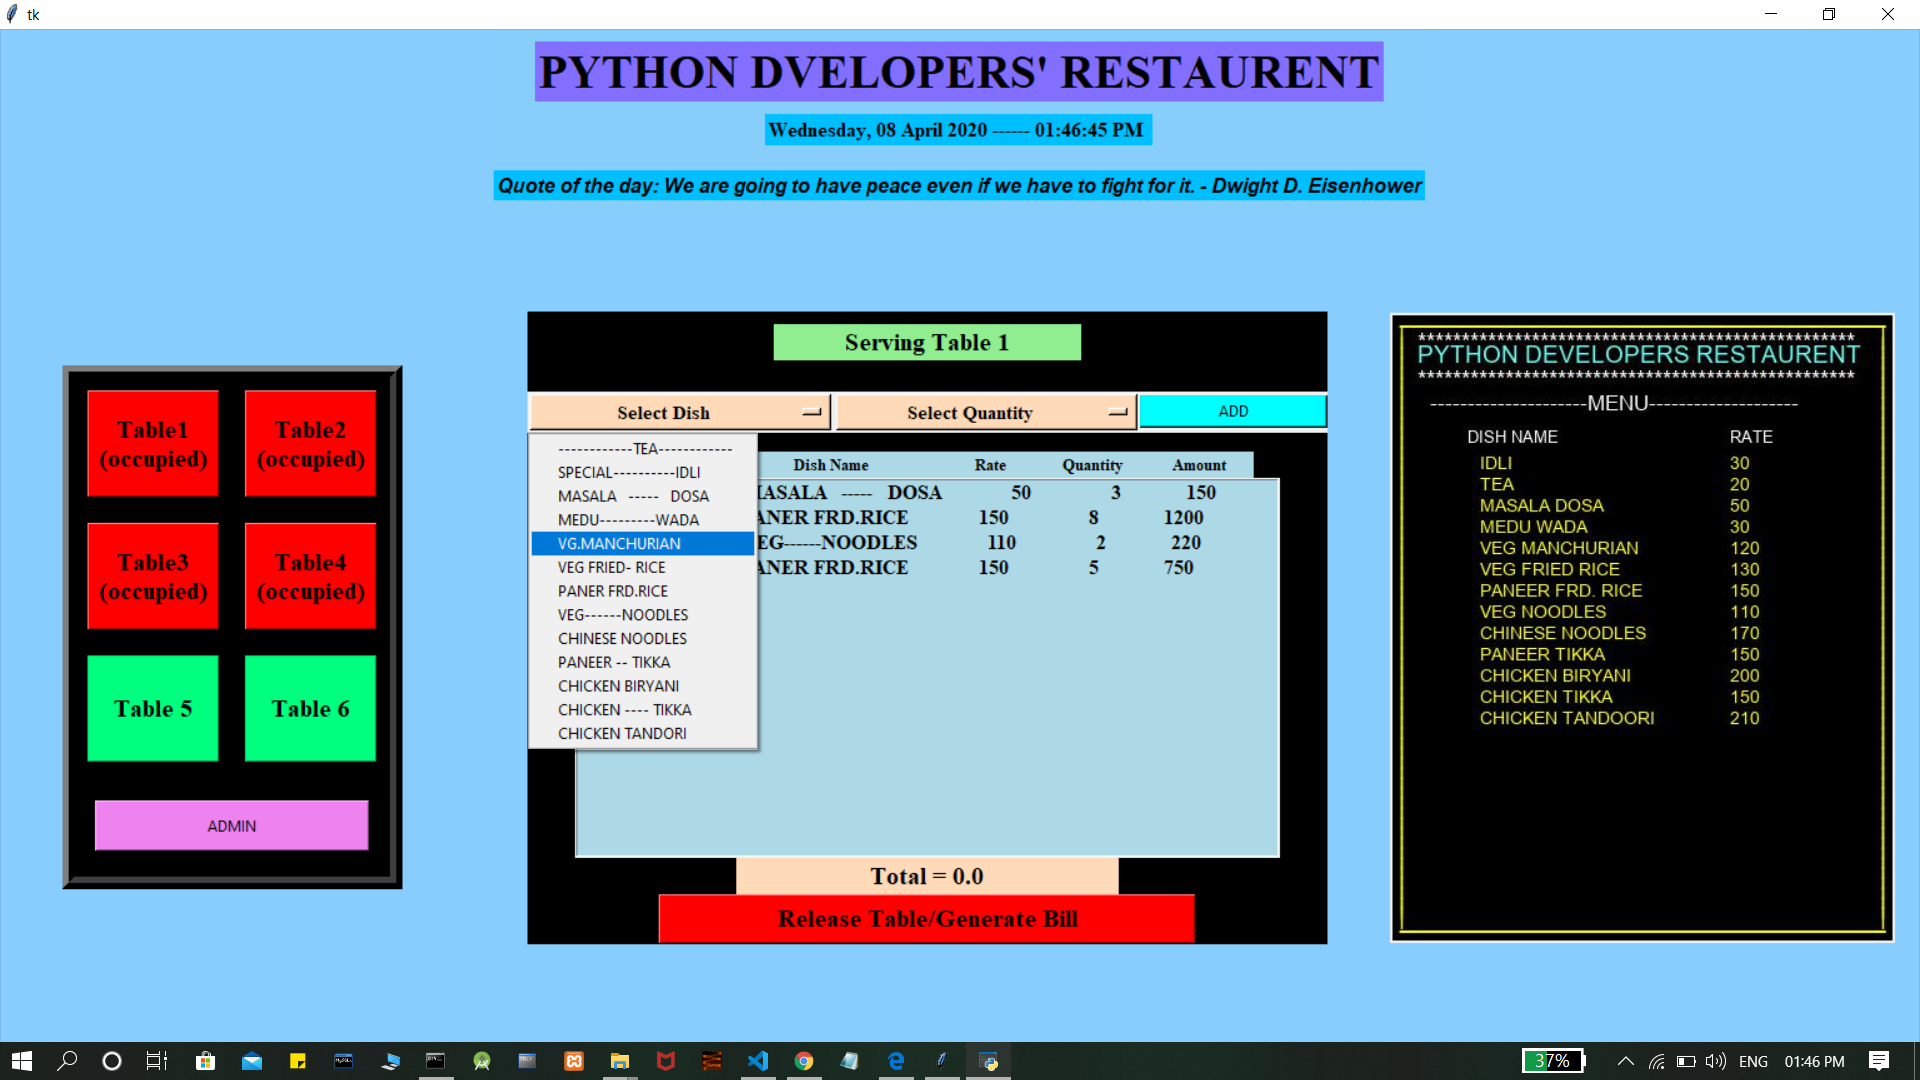
Task: Launch Google Chrome from the taskbar
Action: point(805,1060)
